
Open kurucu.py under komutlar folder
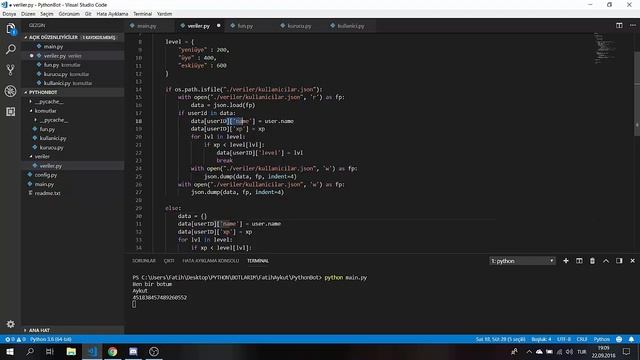click(51, 147)
